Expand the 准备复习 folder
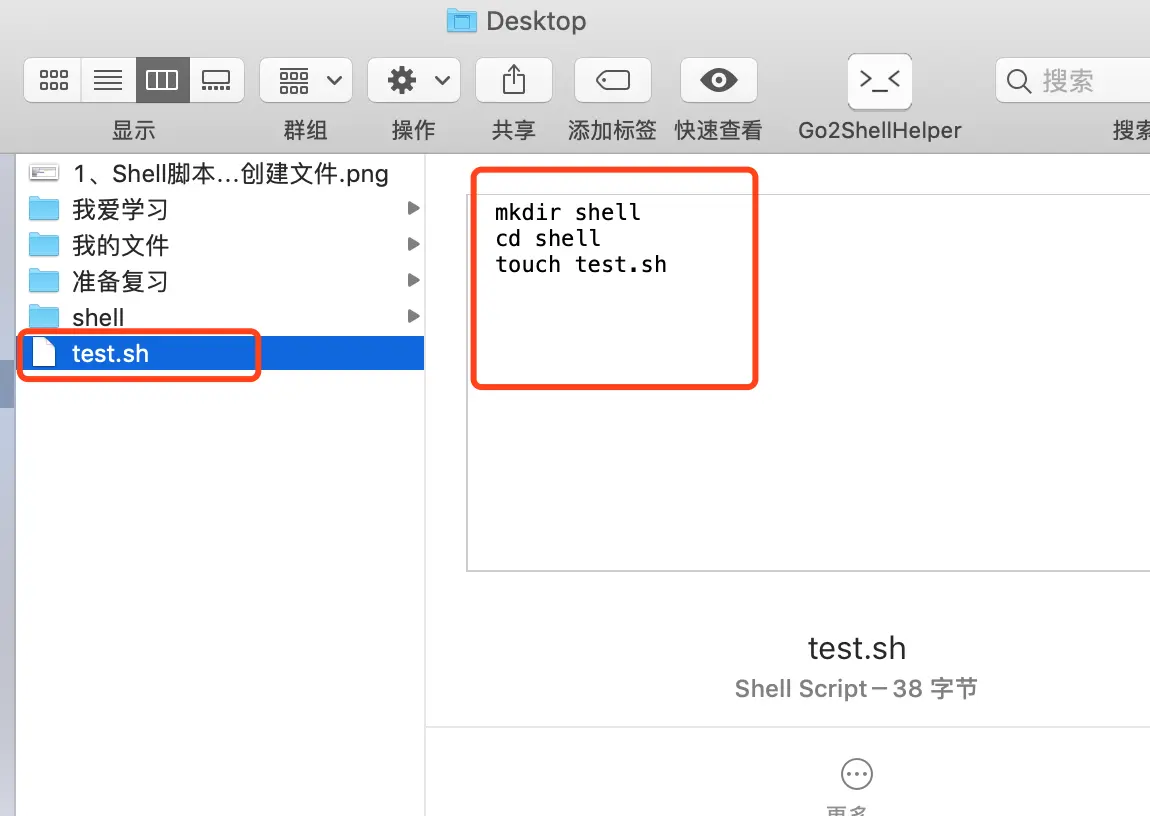This screenshot has width=1150, height=816. [413, 280]
